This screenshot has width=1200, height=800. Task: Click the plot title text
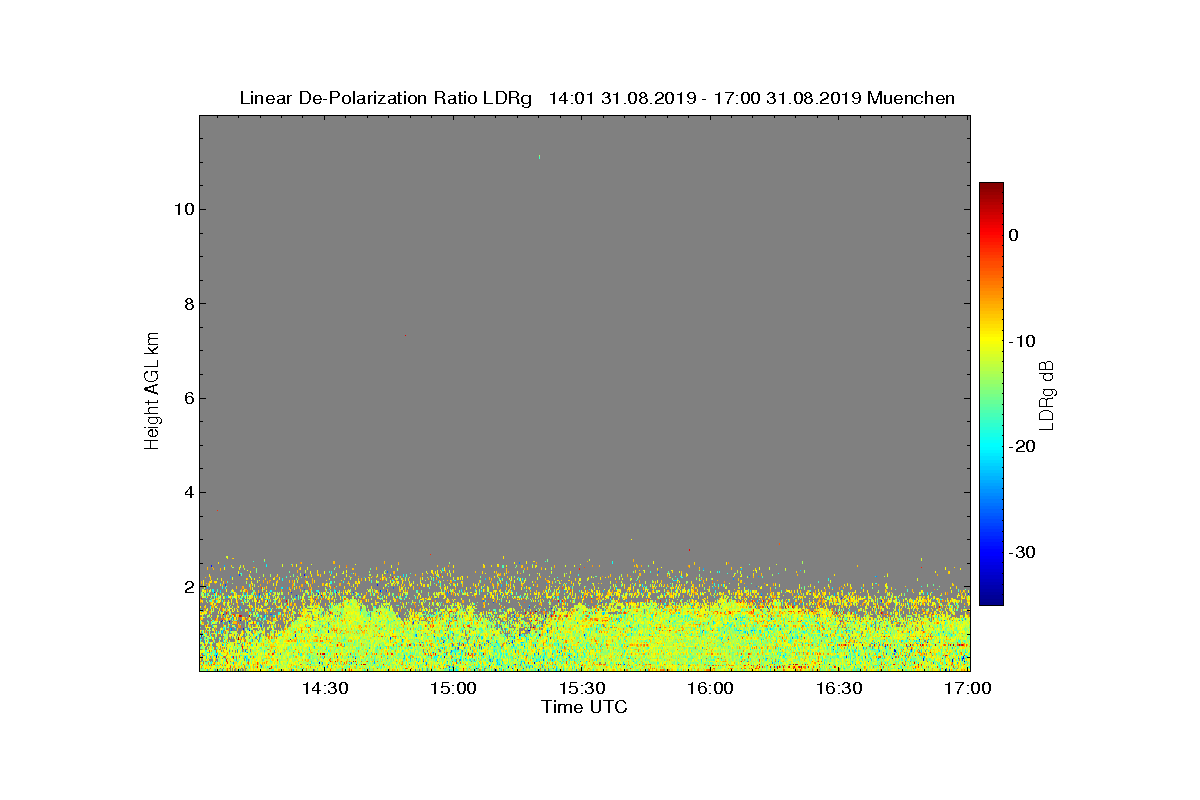[x=597, y=98]
